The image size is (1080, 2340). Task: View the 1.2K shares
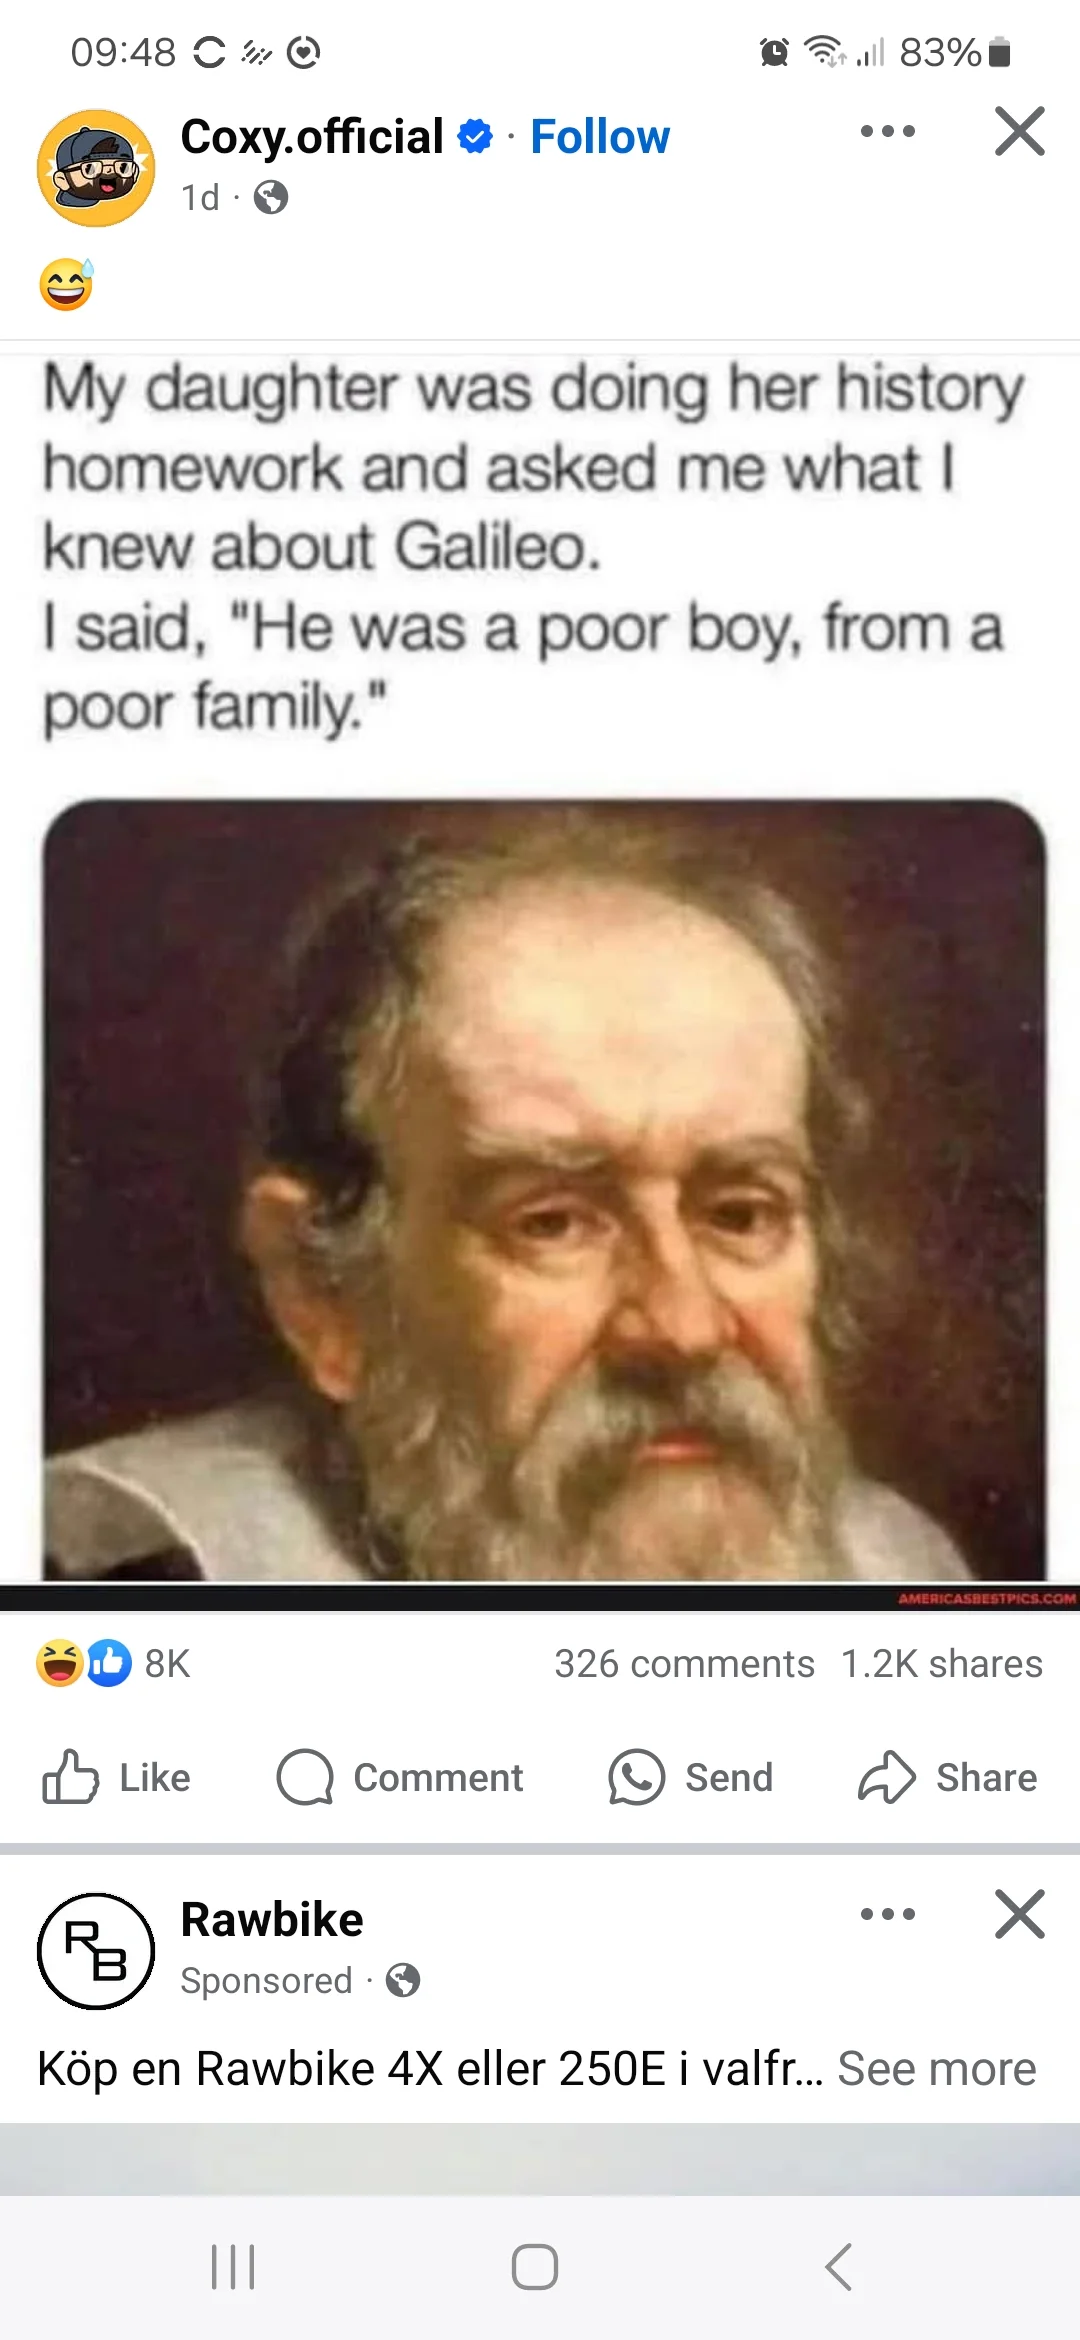[x=941, y=1664]
